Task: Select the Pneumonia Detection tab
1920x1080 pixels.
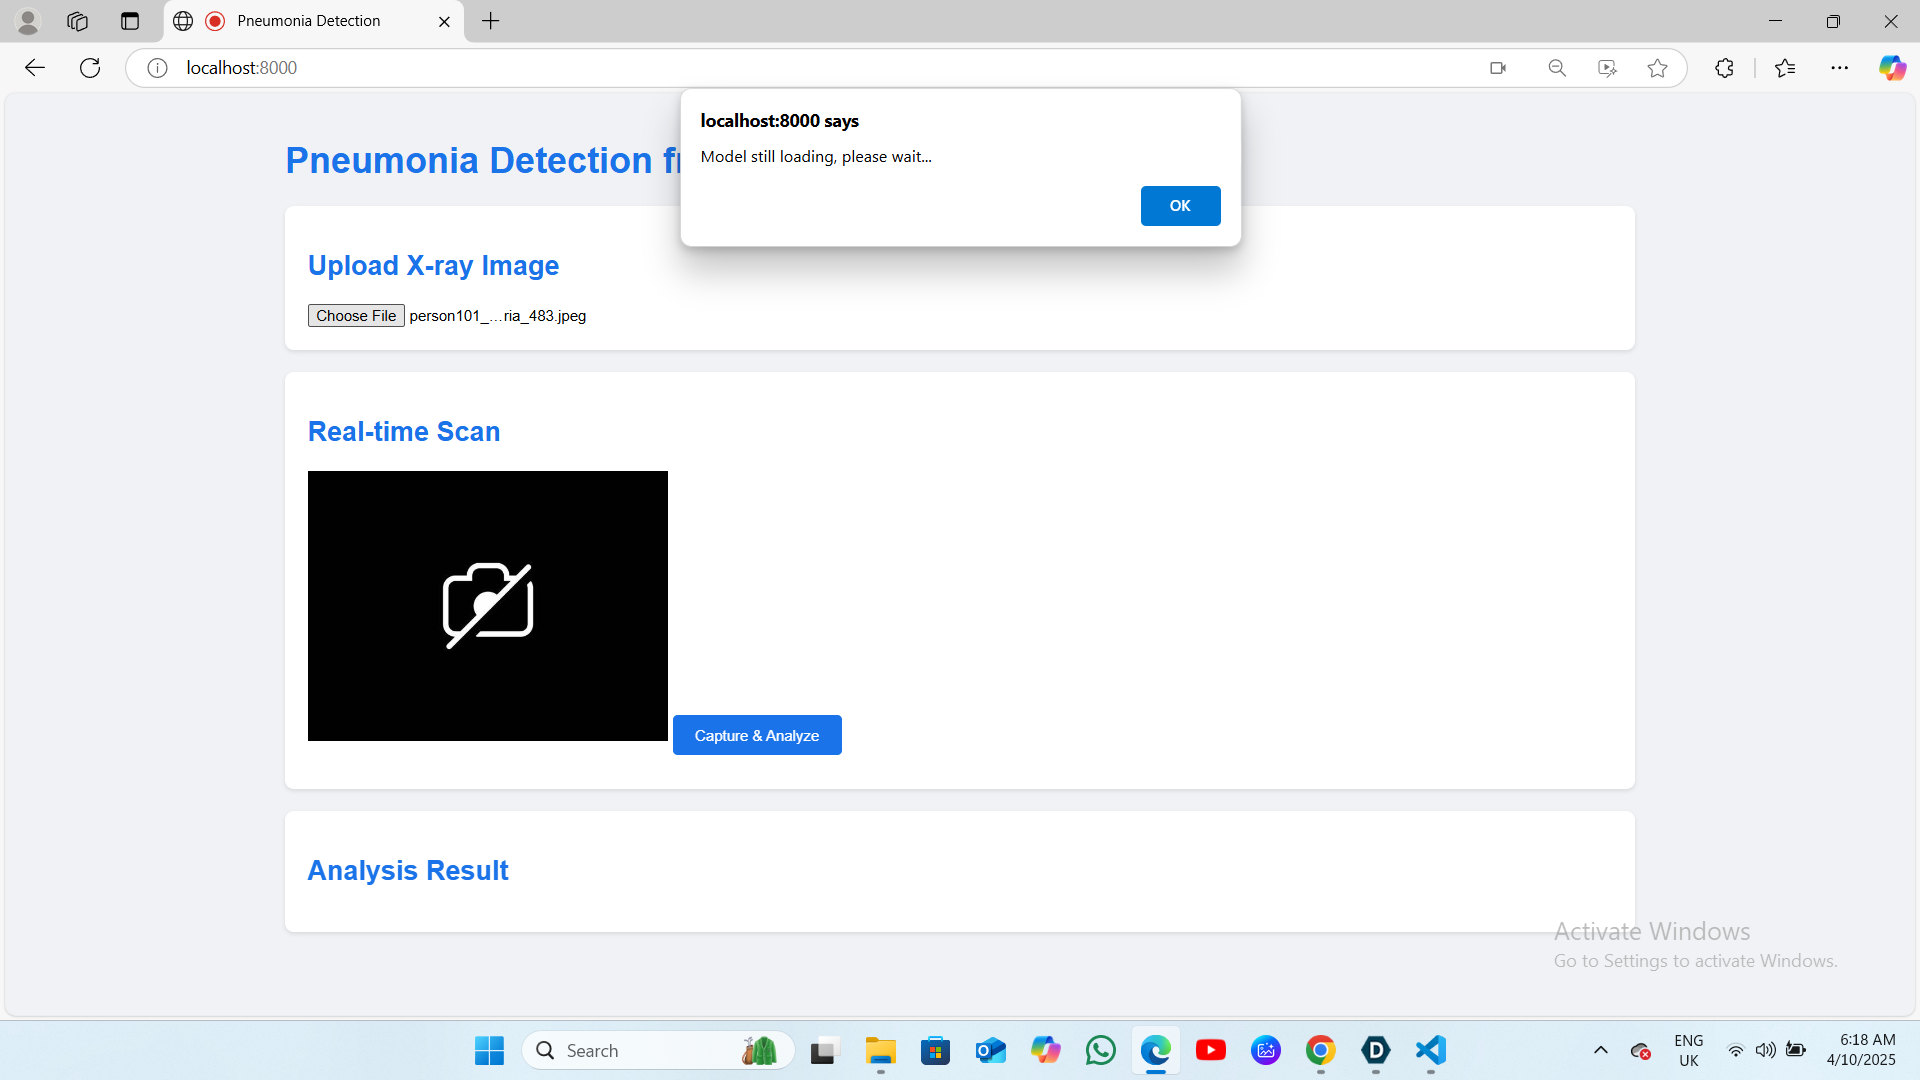Action: [308, 21]
